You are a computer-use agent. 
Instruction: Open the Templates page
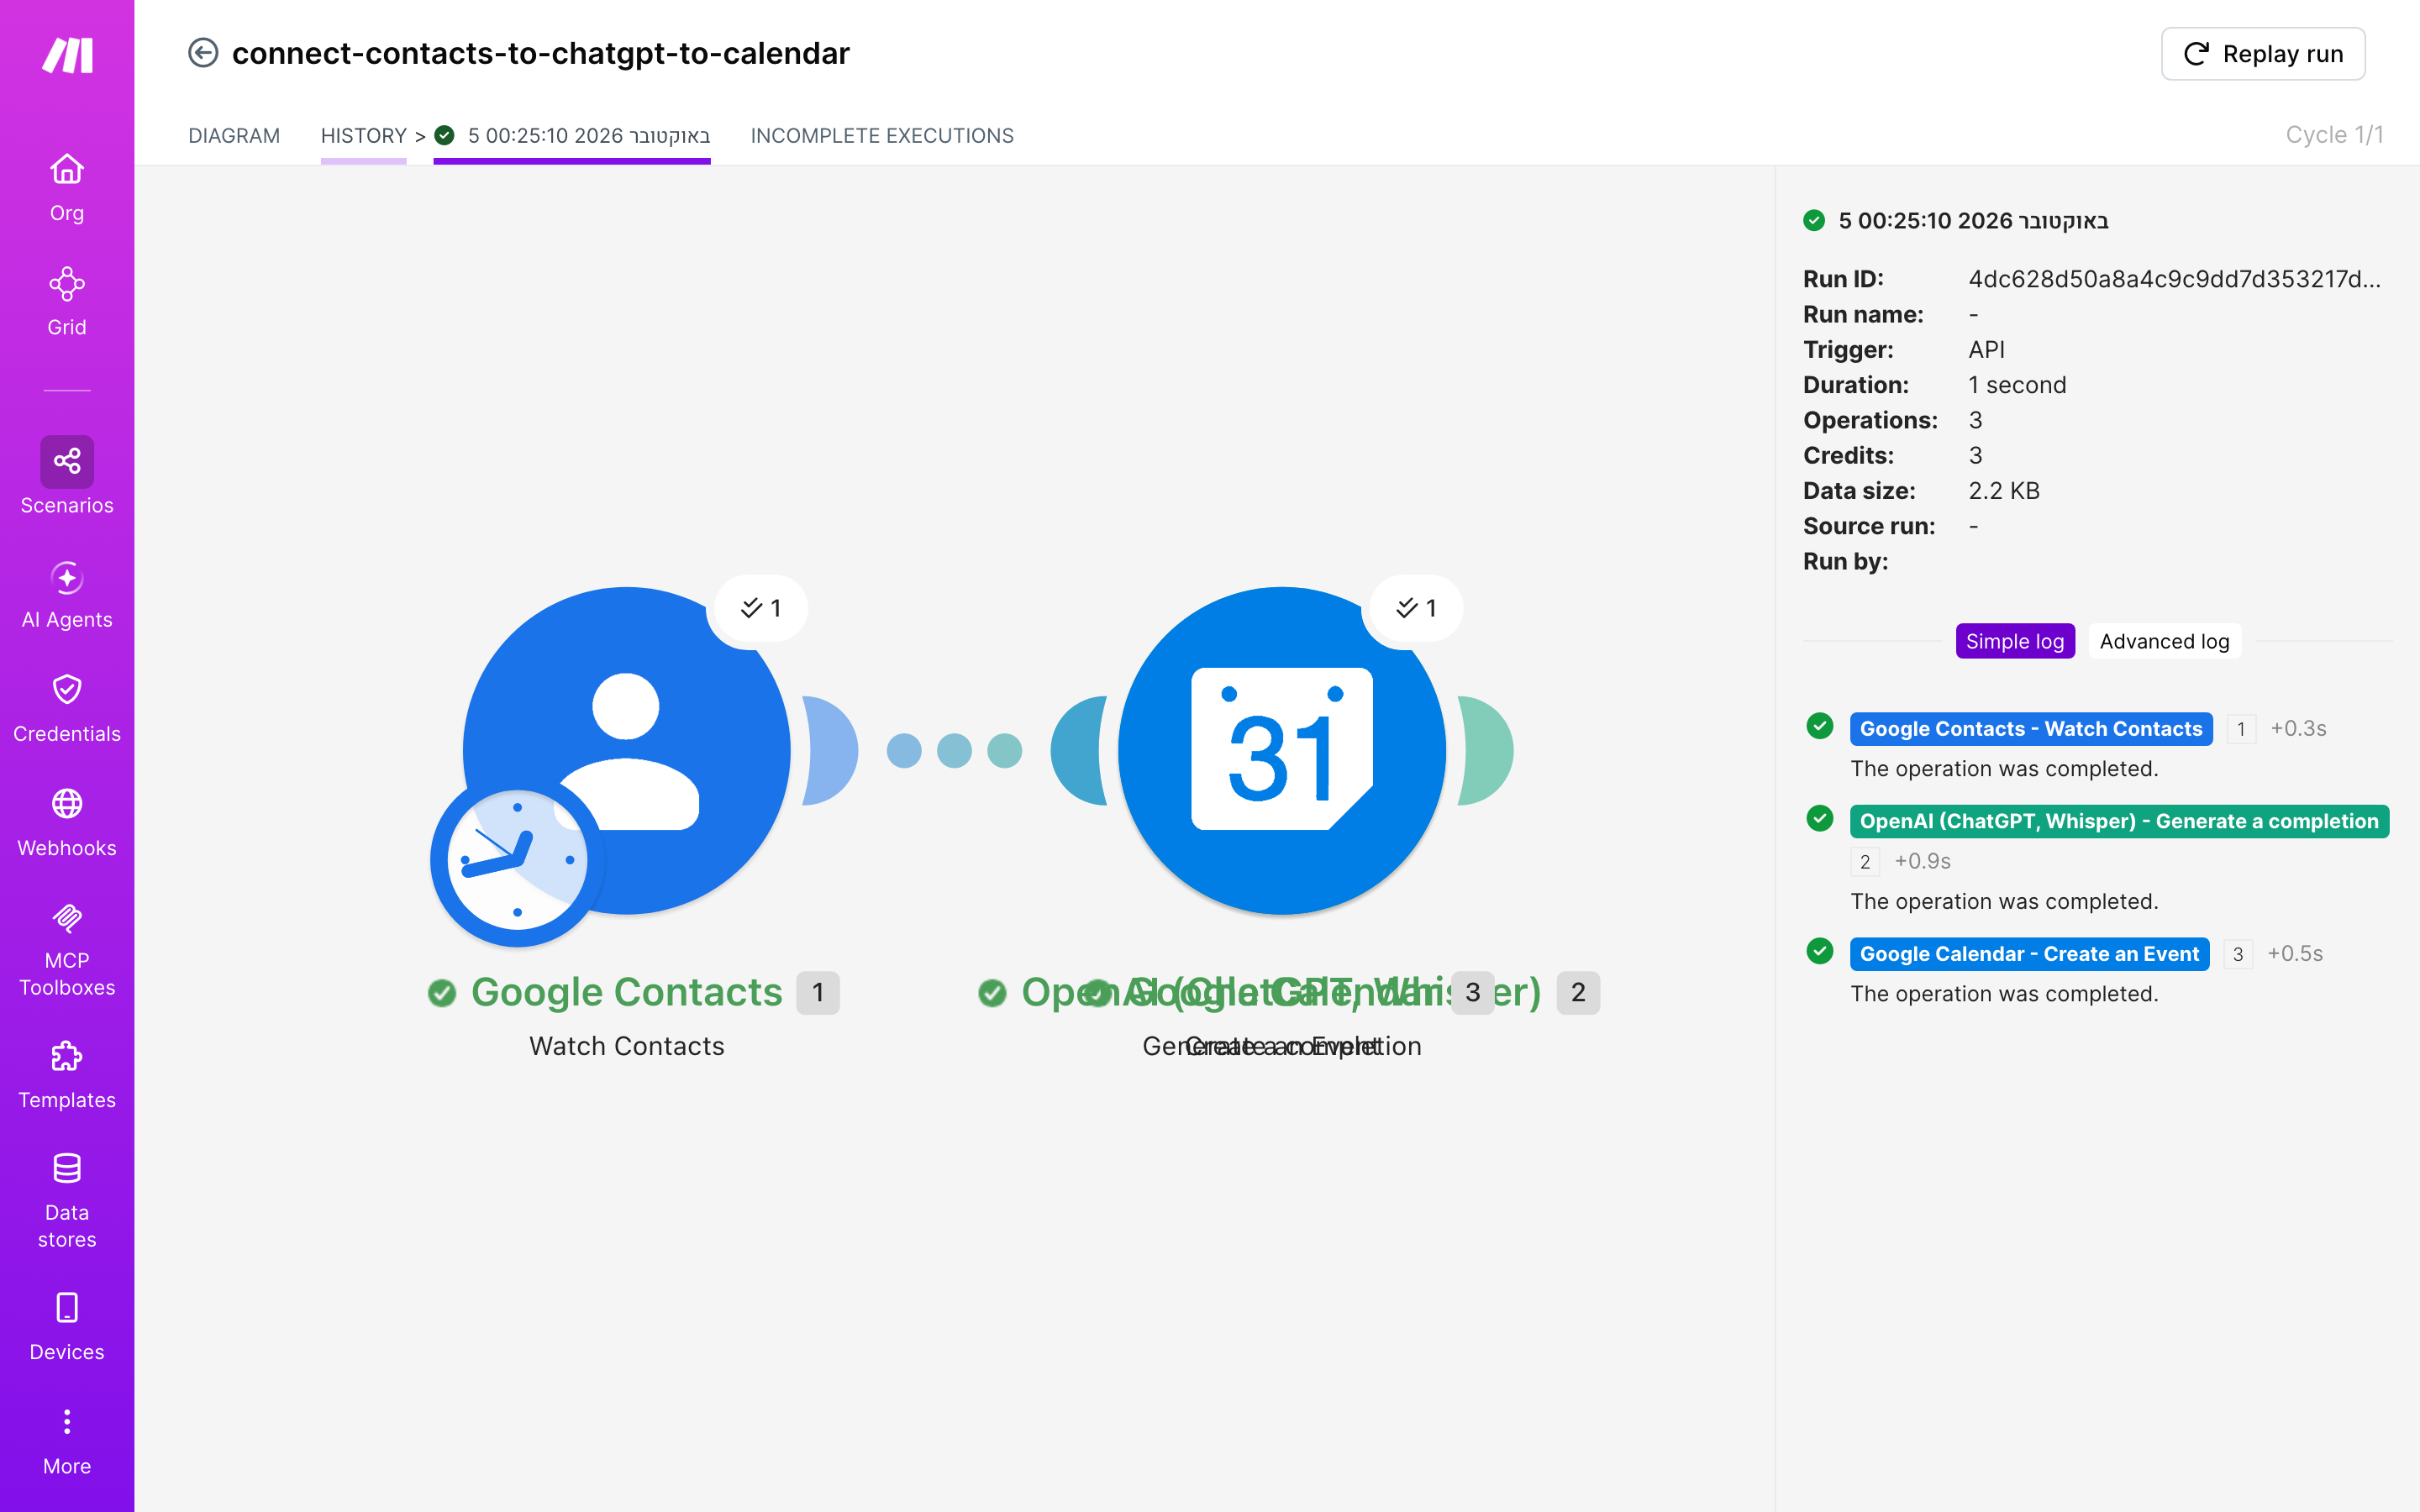click(67, 1075)
